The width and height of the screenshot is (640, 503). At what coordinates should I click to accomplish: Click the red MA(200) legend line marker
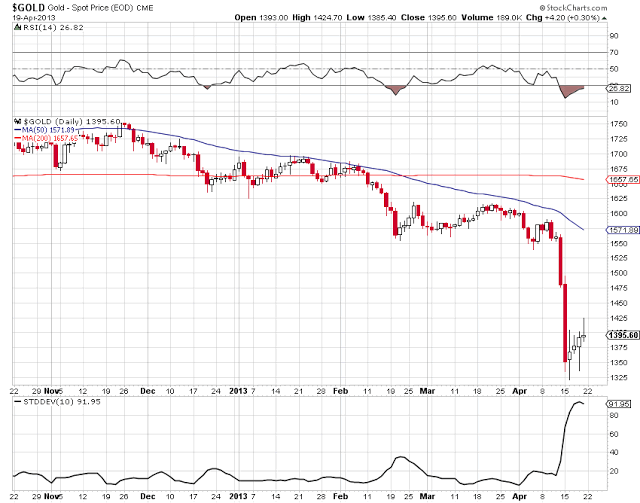point(18,138)
